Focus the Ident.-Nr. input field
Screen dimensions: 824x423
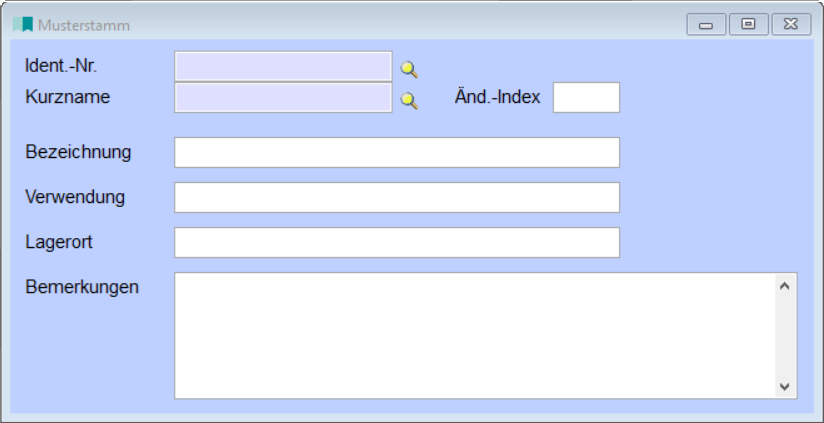tap(283, 66)
